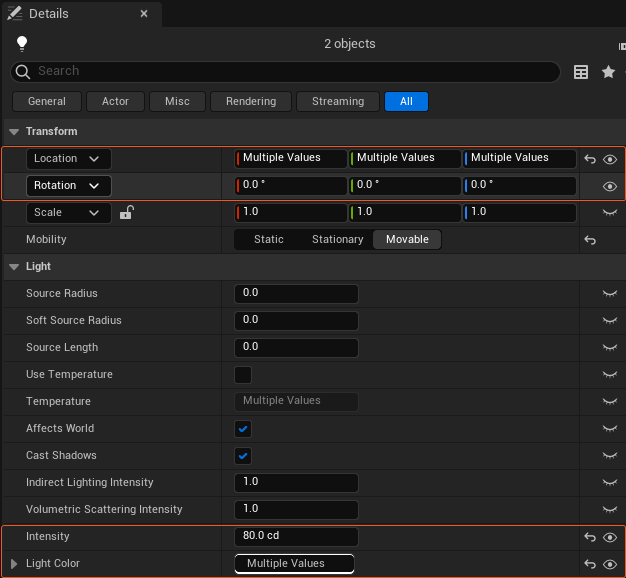Click the search magnifier icon
This screenshot has height=578, width=626.
(23, 72)
